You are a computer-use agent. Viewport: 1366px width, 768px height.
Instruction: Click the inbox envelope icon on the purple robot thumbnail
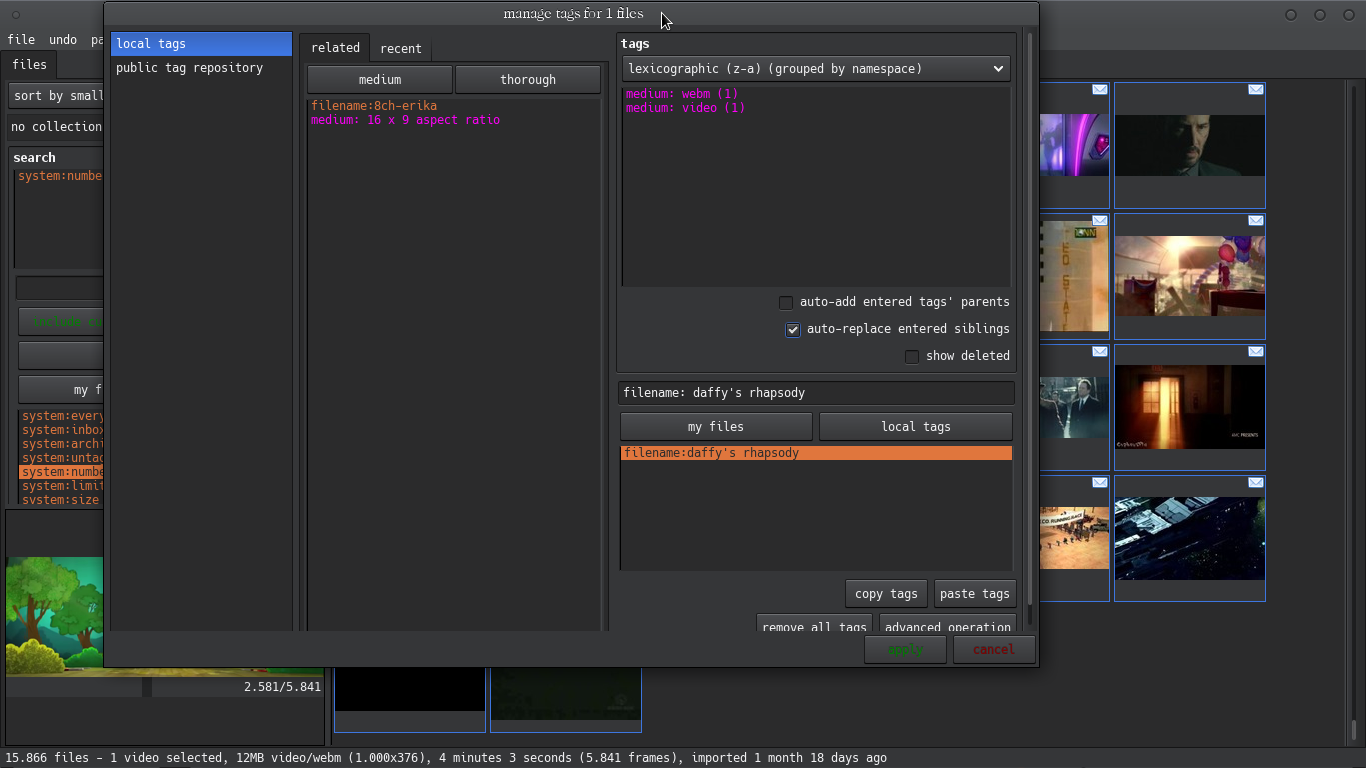(x=1099, y=90)
